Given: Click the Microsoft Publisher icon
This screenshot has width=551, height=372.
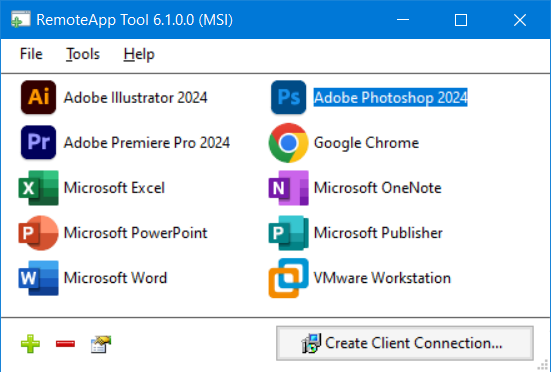Looking at the screenshot, I should (289, 233).
